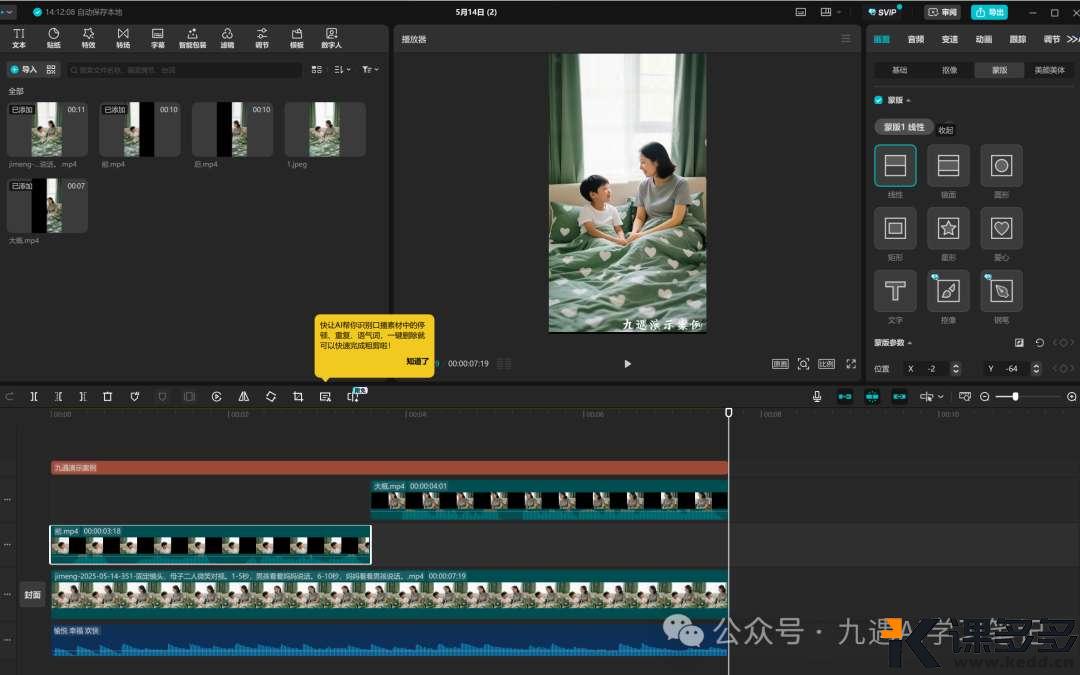
Task: Toggle the main track magnet snapping
Action: coord(845,397)
